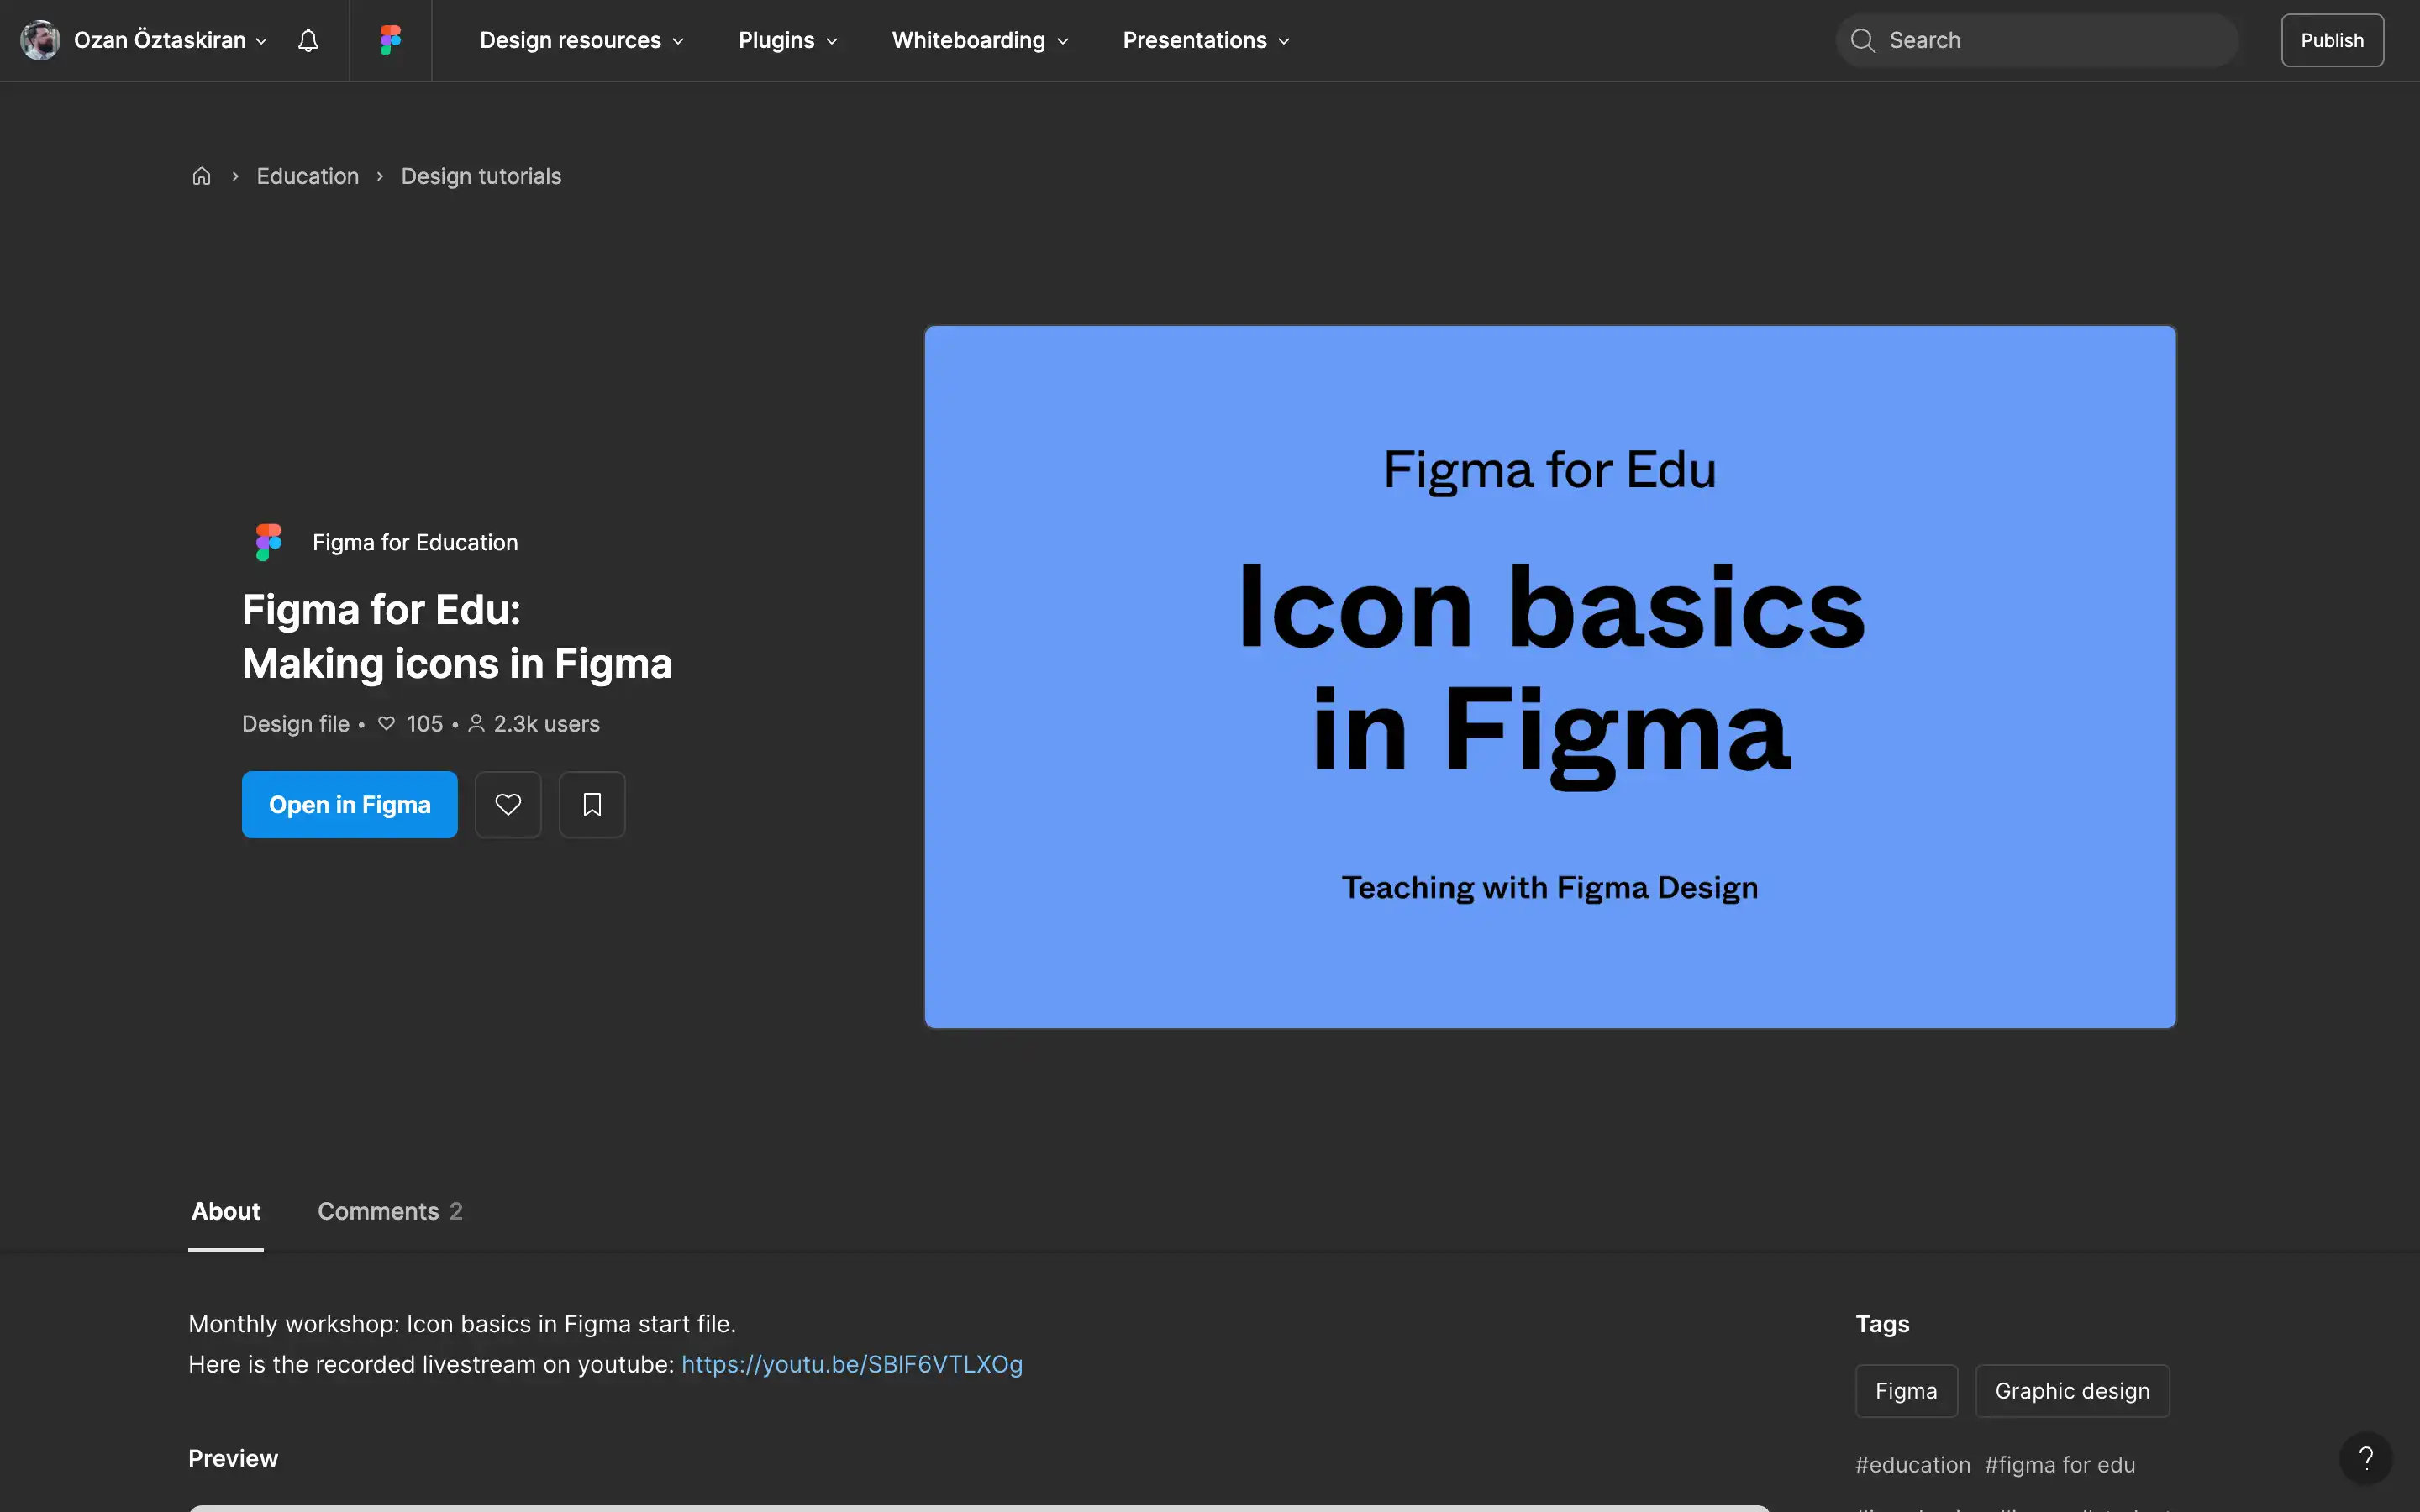
Task: Select the Graphic design tag
Action: [2072, 1391]
